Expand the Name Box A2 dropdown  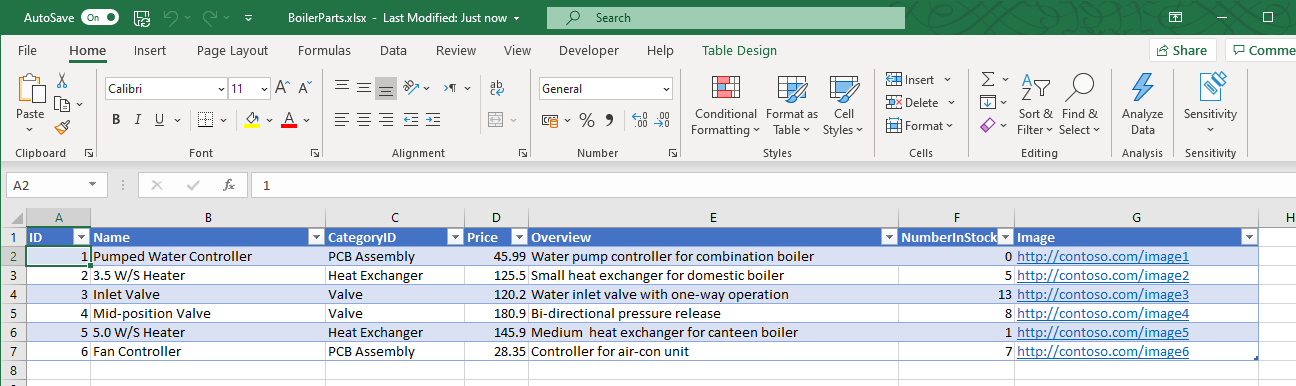93,185
